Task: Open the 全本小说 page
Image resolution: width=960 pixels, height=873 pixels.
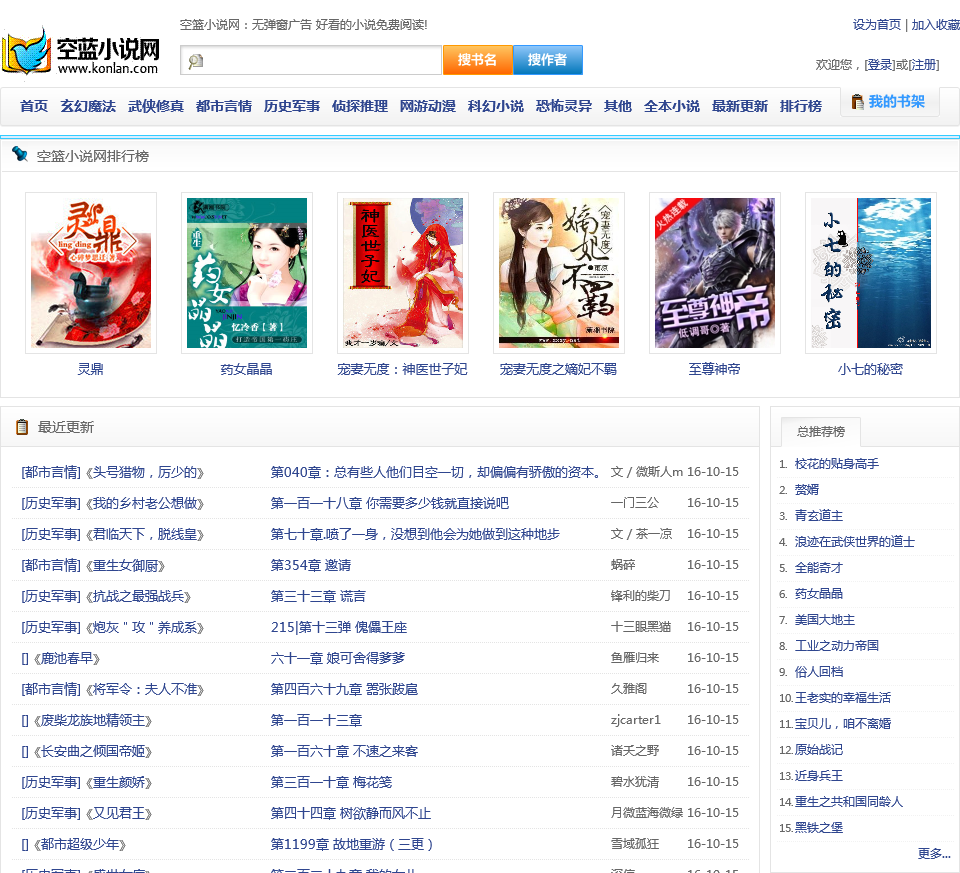Action: click(672, 106)
